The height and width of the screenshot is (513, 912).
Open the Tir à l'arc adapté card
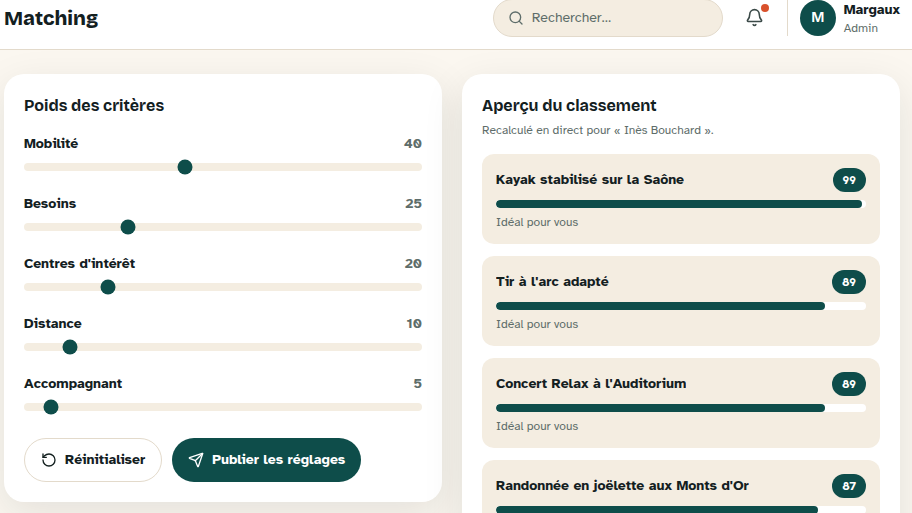point(681,301)
